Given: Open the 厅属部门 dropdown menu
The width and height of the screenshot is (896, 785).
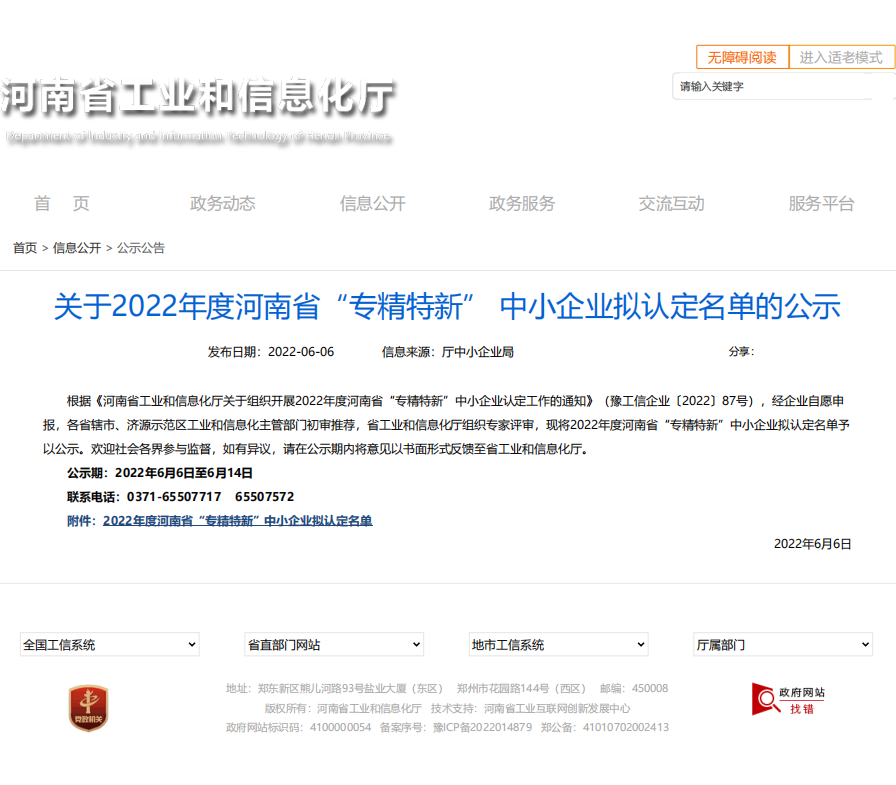Looking at the screenshot, I should (x=783, y=645).
